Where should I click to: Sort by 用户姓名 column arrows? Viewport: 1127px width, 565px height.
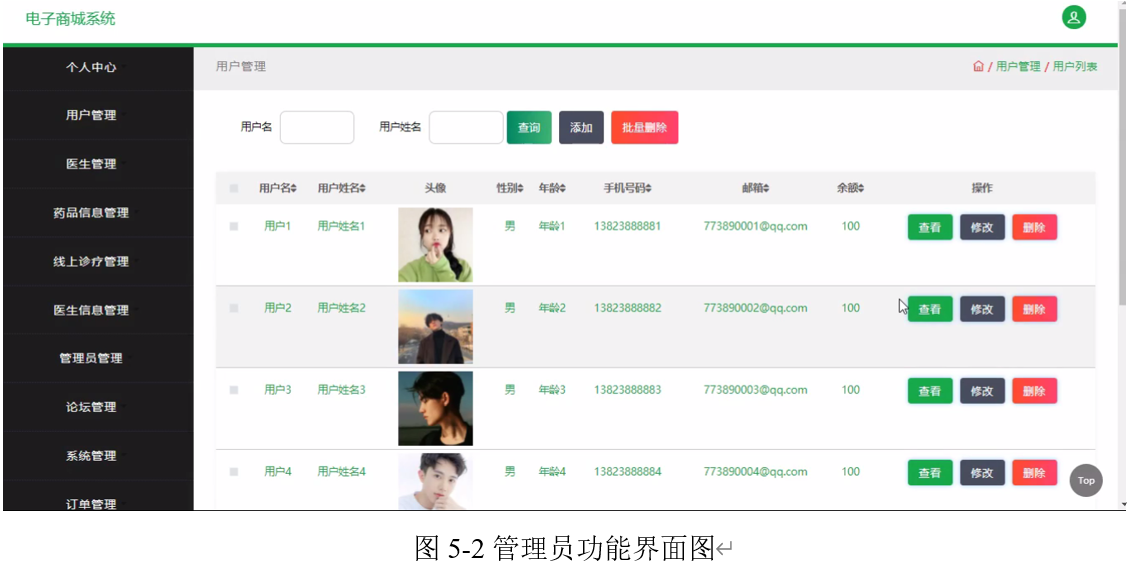coord(363,188)
